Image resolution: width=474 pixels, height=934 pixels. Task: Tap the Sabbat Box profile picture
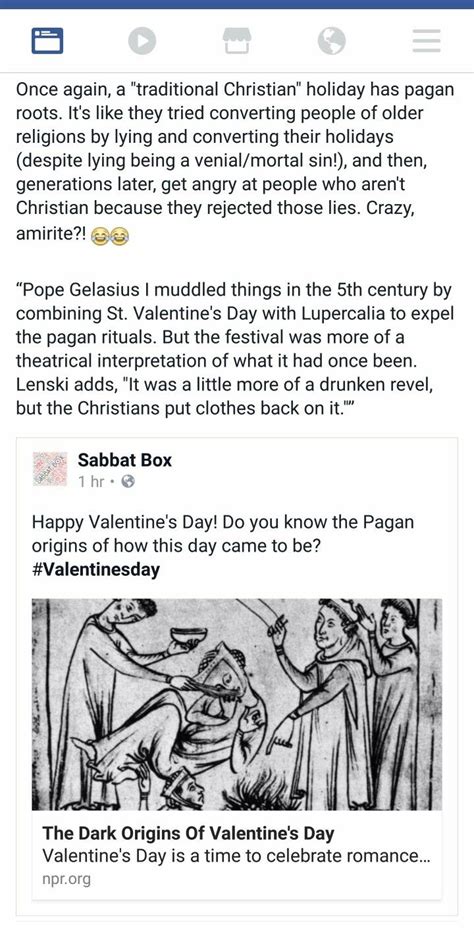(51, 469)
